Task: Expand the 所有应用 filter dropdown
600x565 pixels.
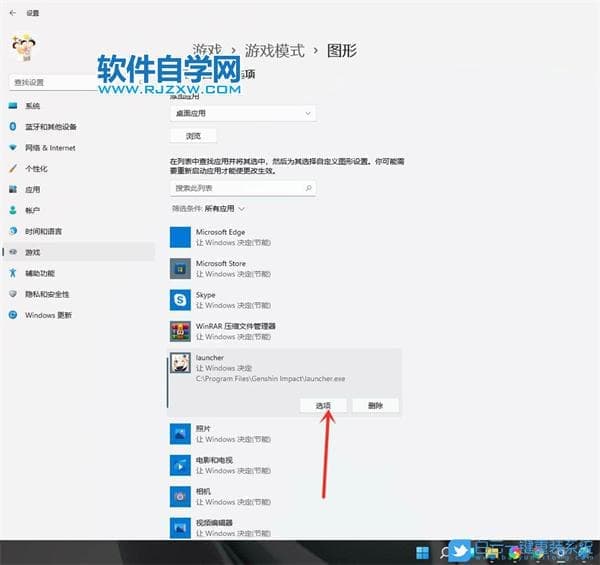Action: click(224, 209)
